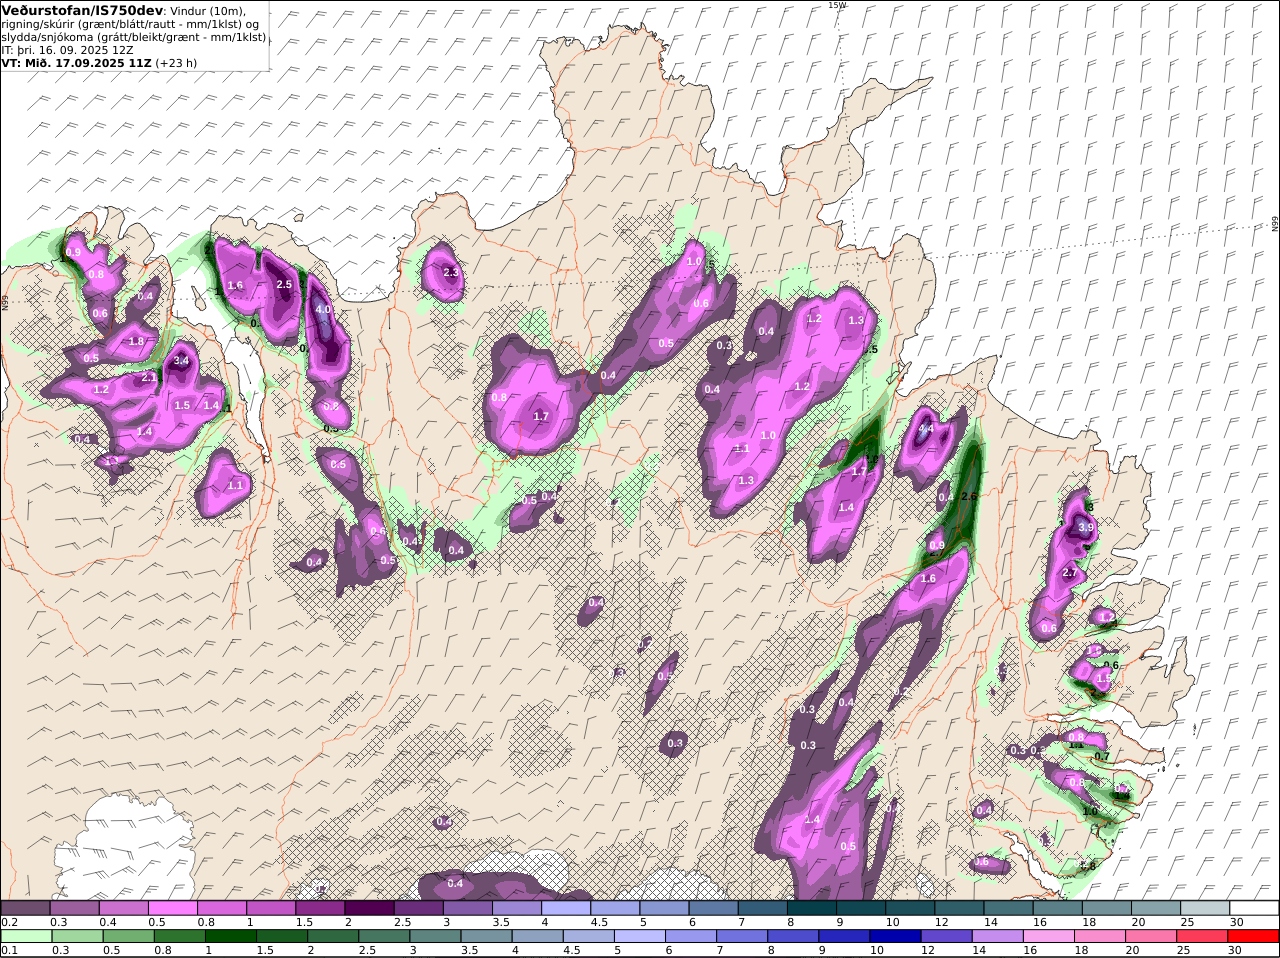Screen dimensions: 1280x958
Task: Click the 0.8 swatch in the purple snow legend
Action: click(x=221, y=908)
